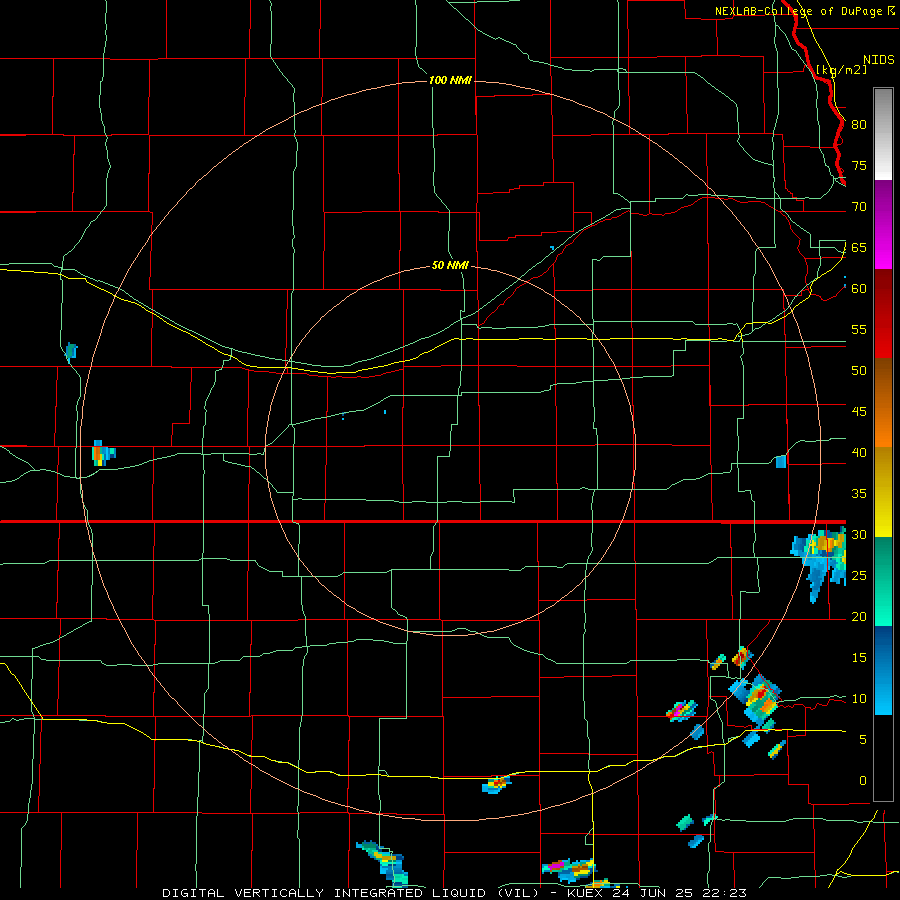Click the storm cell on the yellow highway at the bottom

[x=497, y=784]
